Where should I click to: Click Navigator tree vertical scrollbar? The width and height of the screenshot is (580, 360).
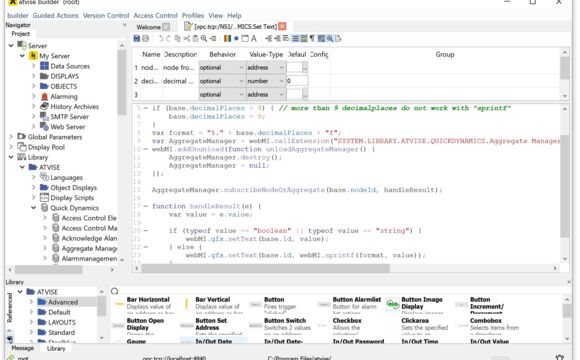point(122,83)
